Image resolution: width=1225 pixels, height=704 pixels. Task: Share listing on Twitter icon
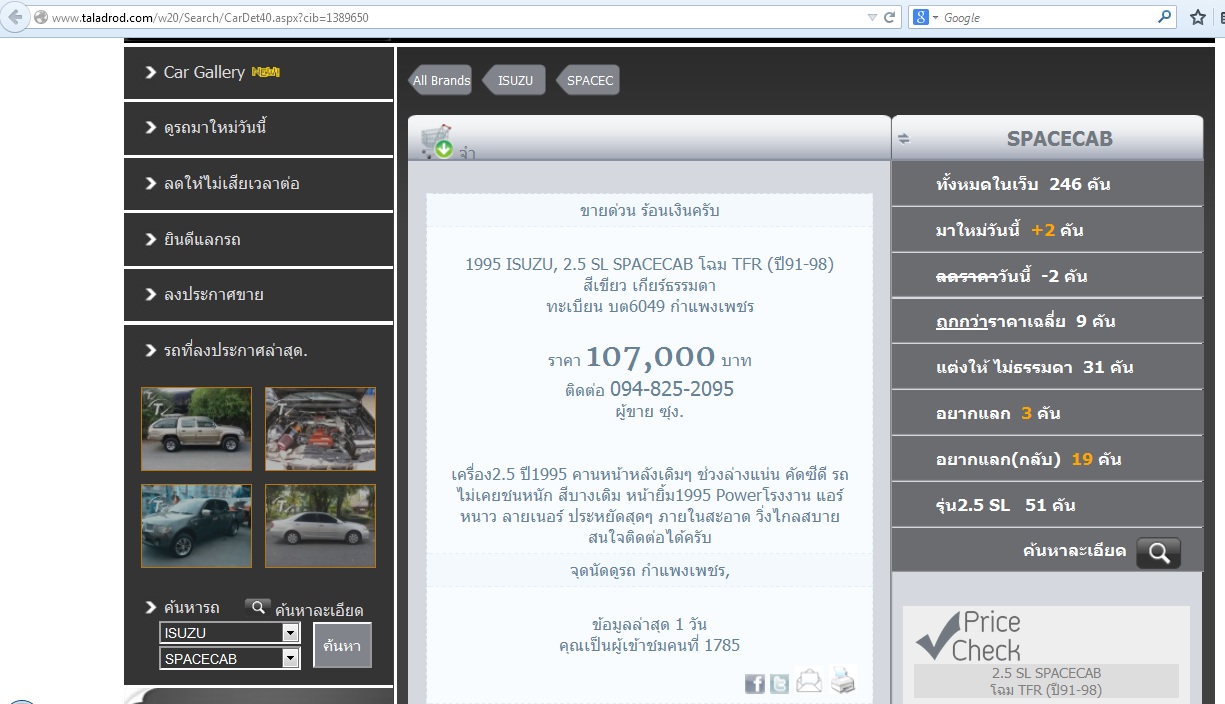[x=780, y=683]
